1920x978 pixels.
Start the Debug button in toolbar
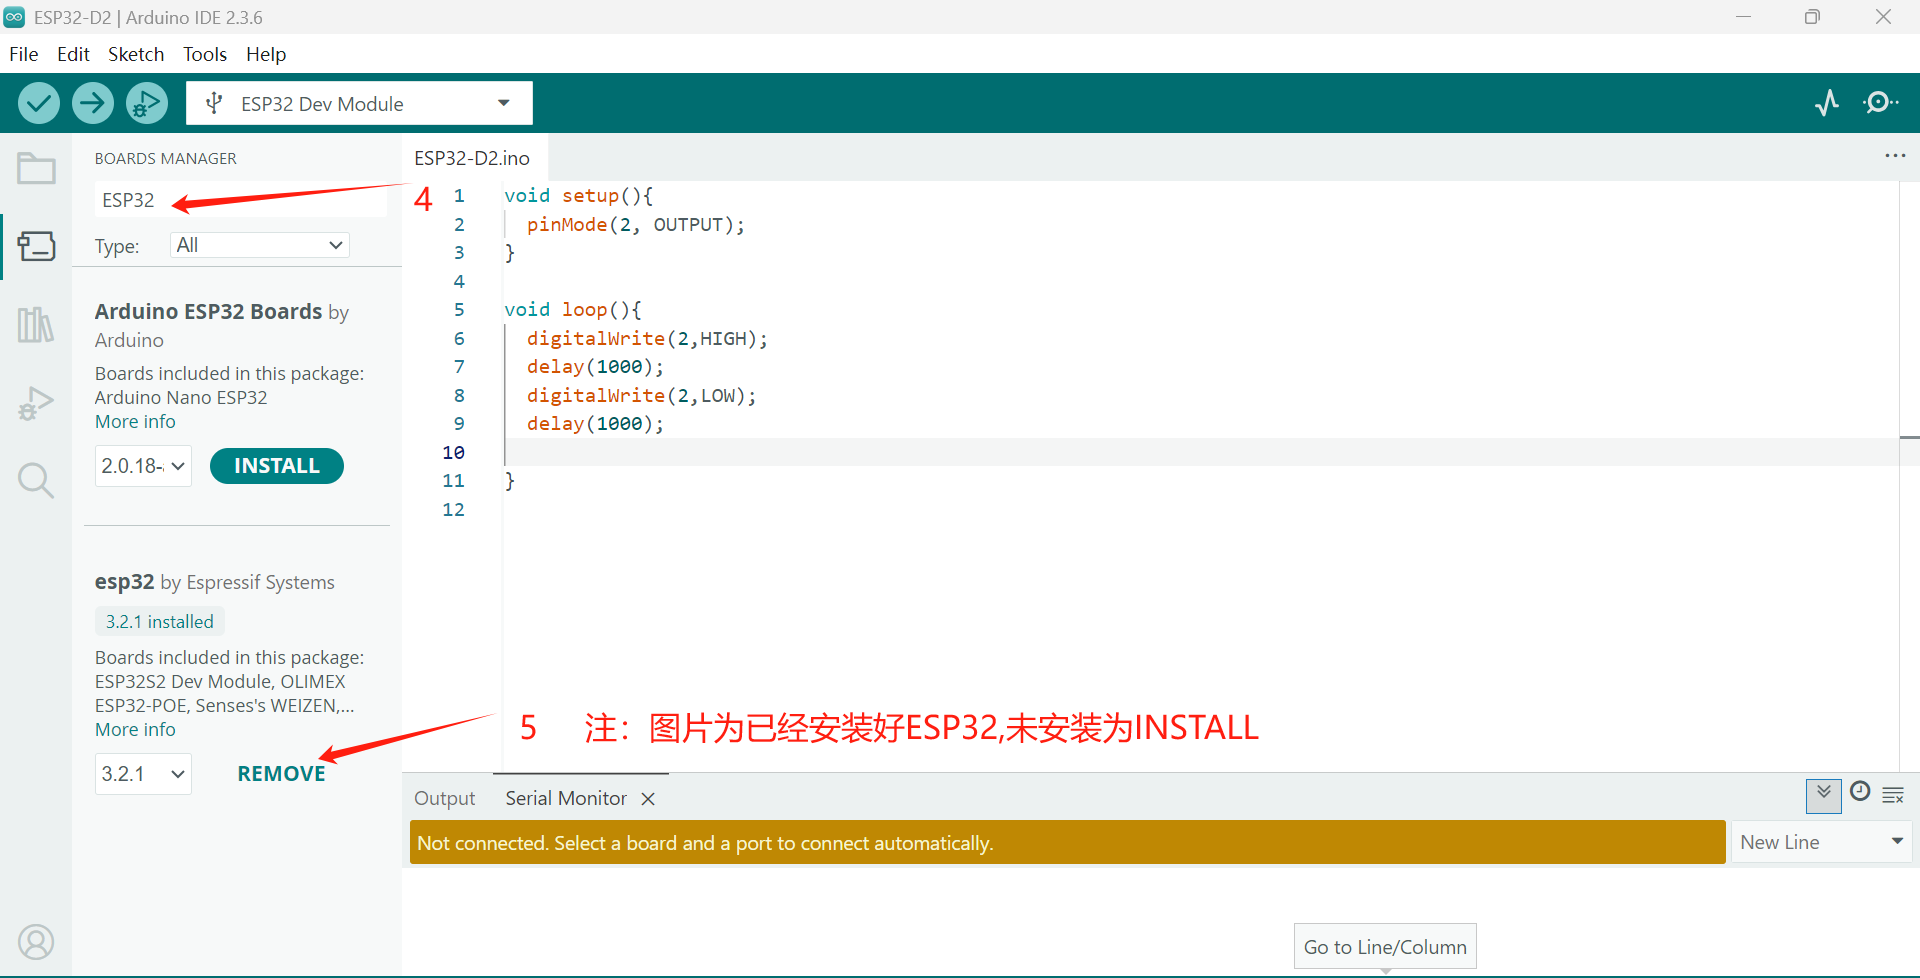click(147, 103)
